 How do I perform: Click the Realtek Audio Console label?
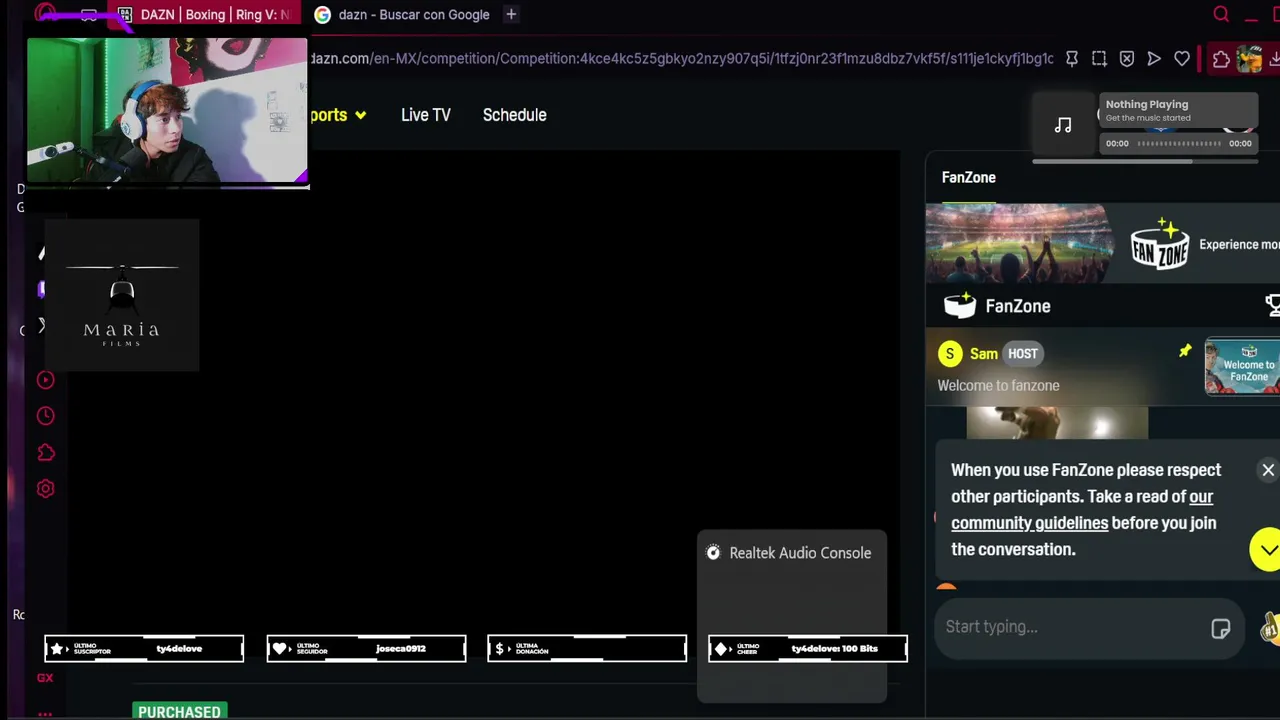(800, 553)
